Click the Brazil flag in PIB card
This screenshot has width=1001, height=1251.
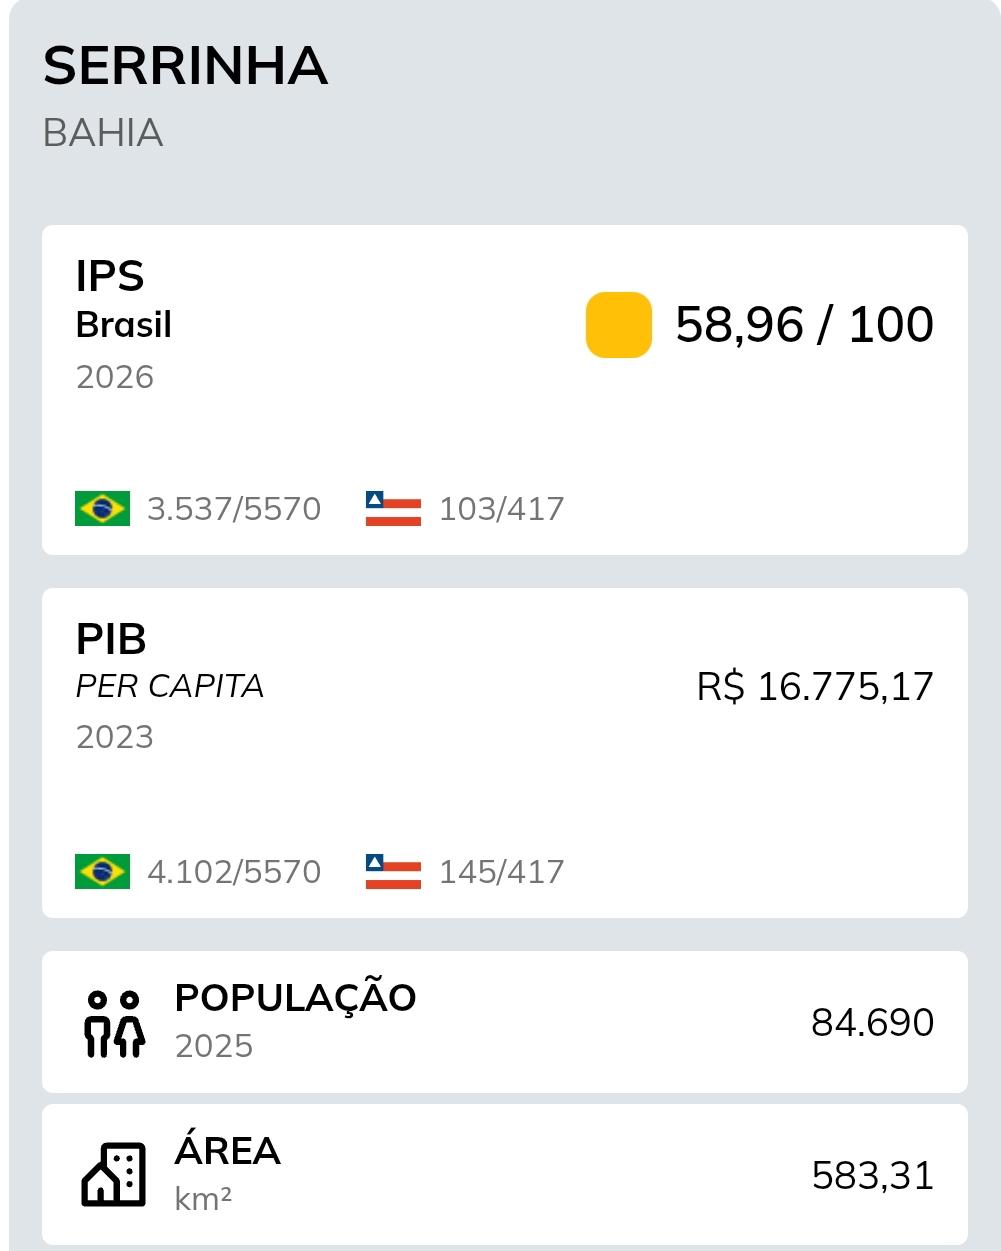[x=102, y=871]
